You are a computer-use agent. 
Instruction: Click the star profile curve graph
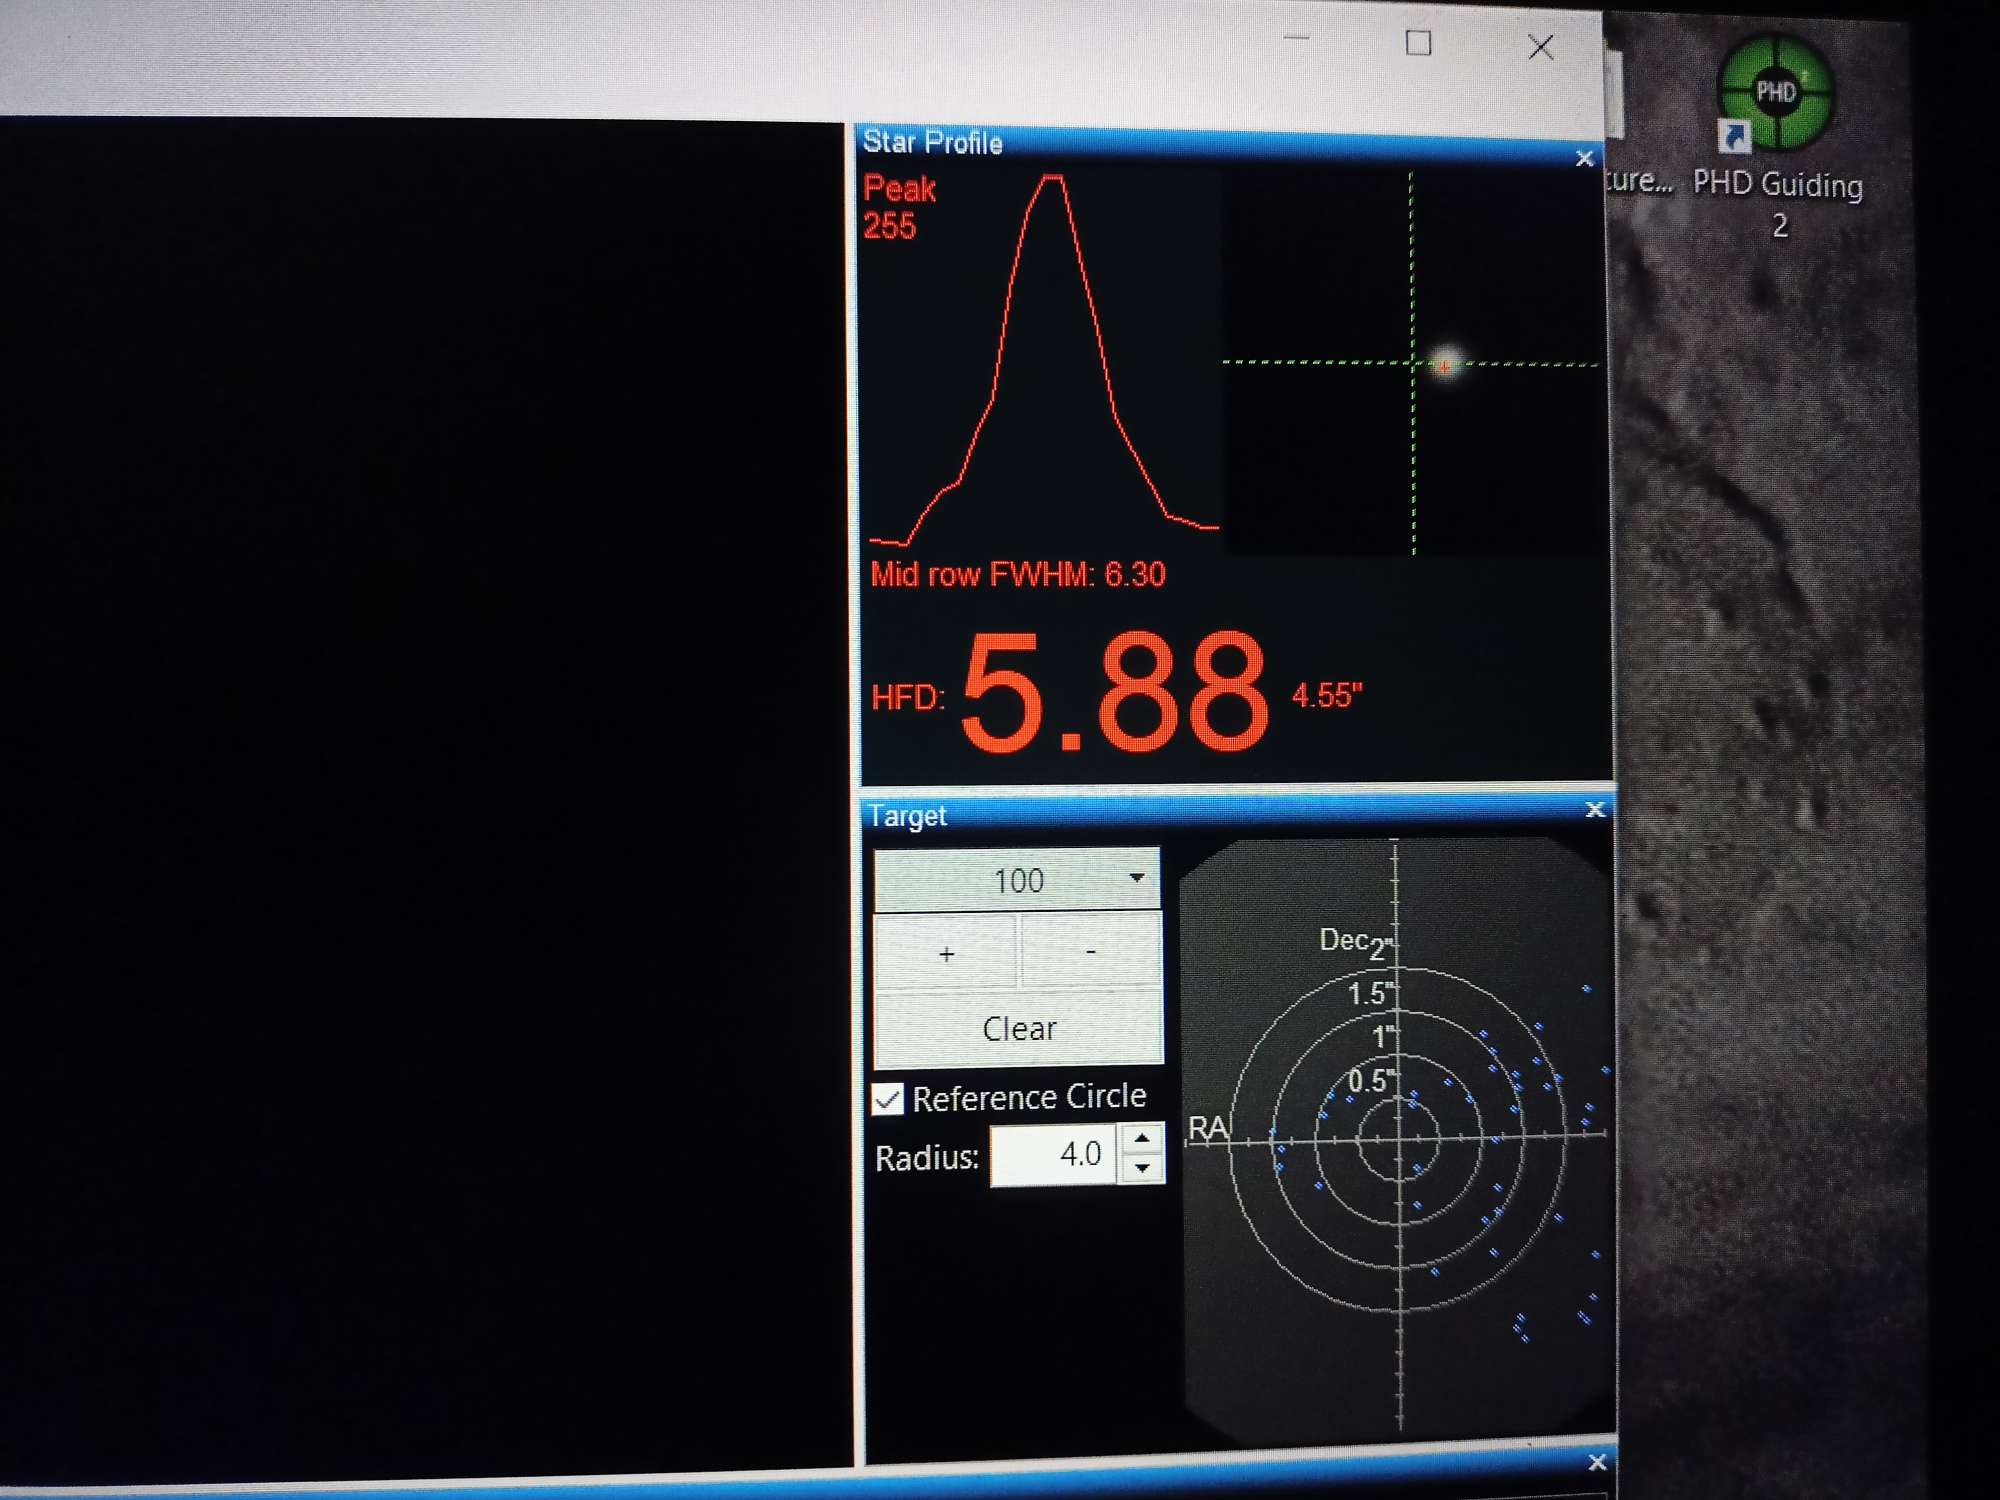(1043, 360)
